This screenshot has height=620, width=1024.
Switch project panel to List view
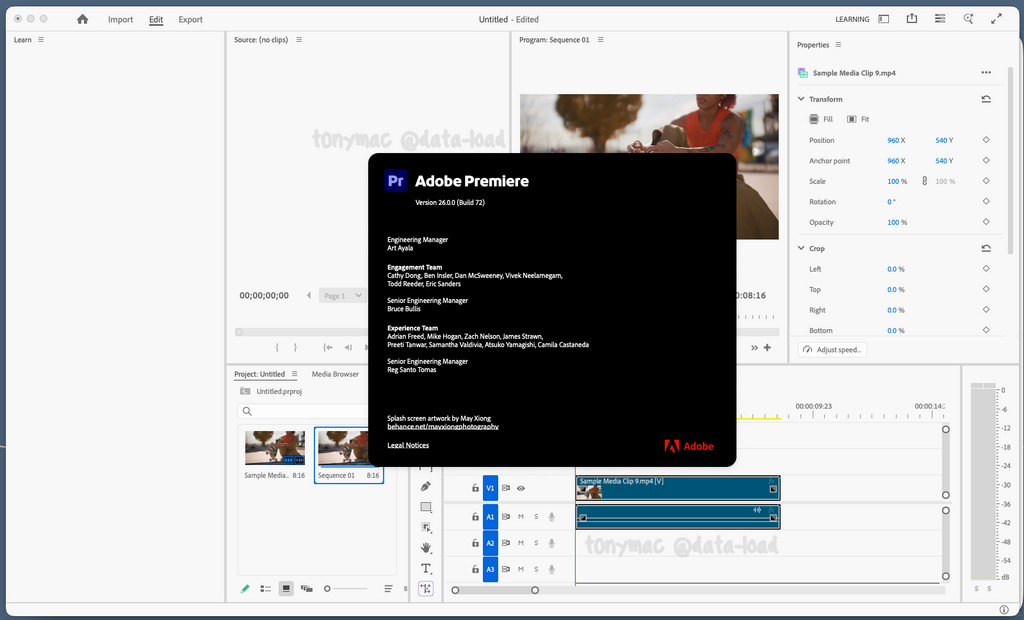coord(265,589)
